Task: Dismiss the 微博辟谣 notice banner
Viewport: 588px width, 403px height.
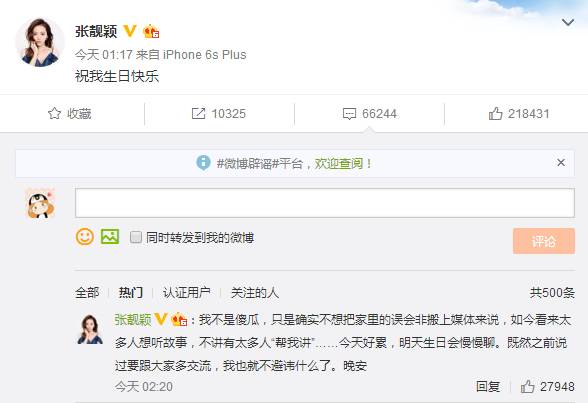Action: (561, 162)
